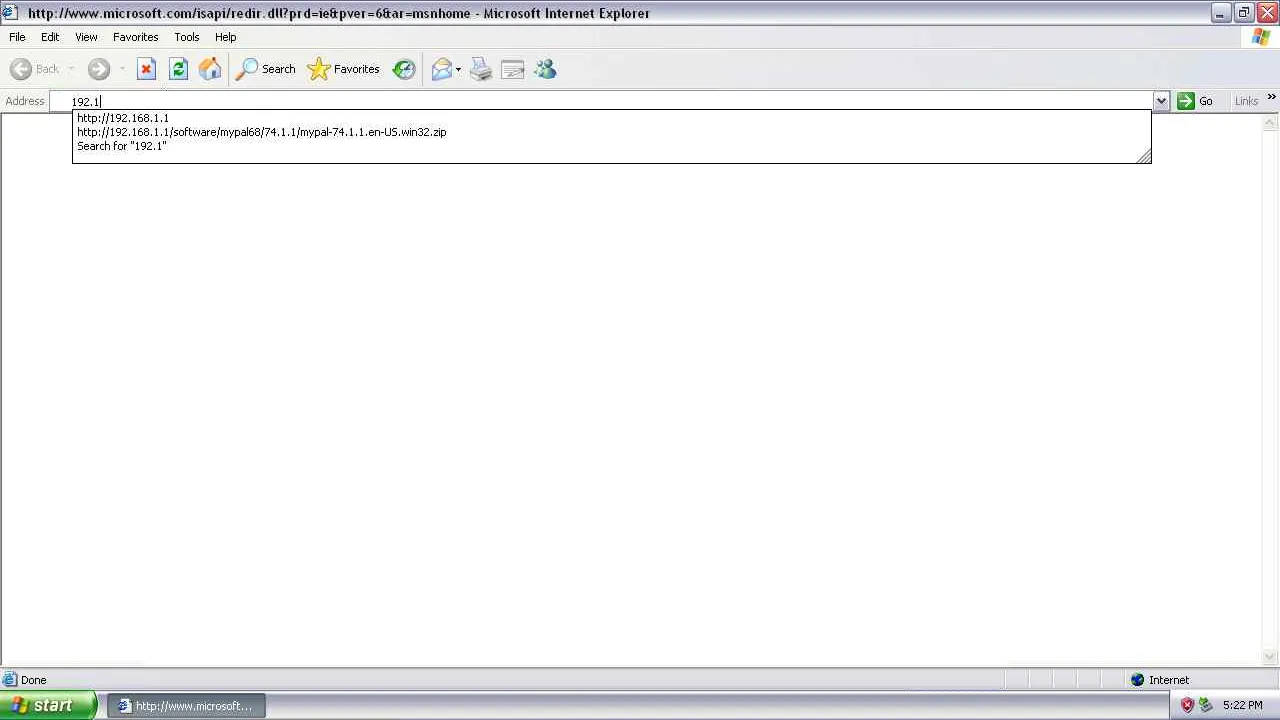Click the page icon in the title bar
Viewport: 1280px width, 720px height.
pos(10,13)
